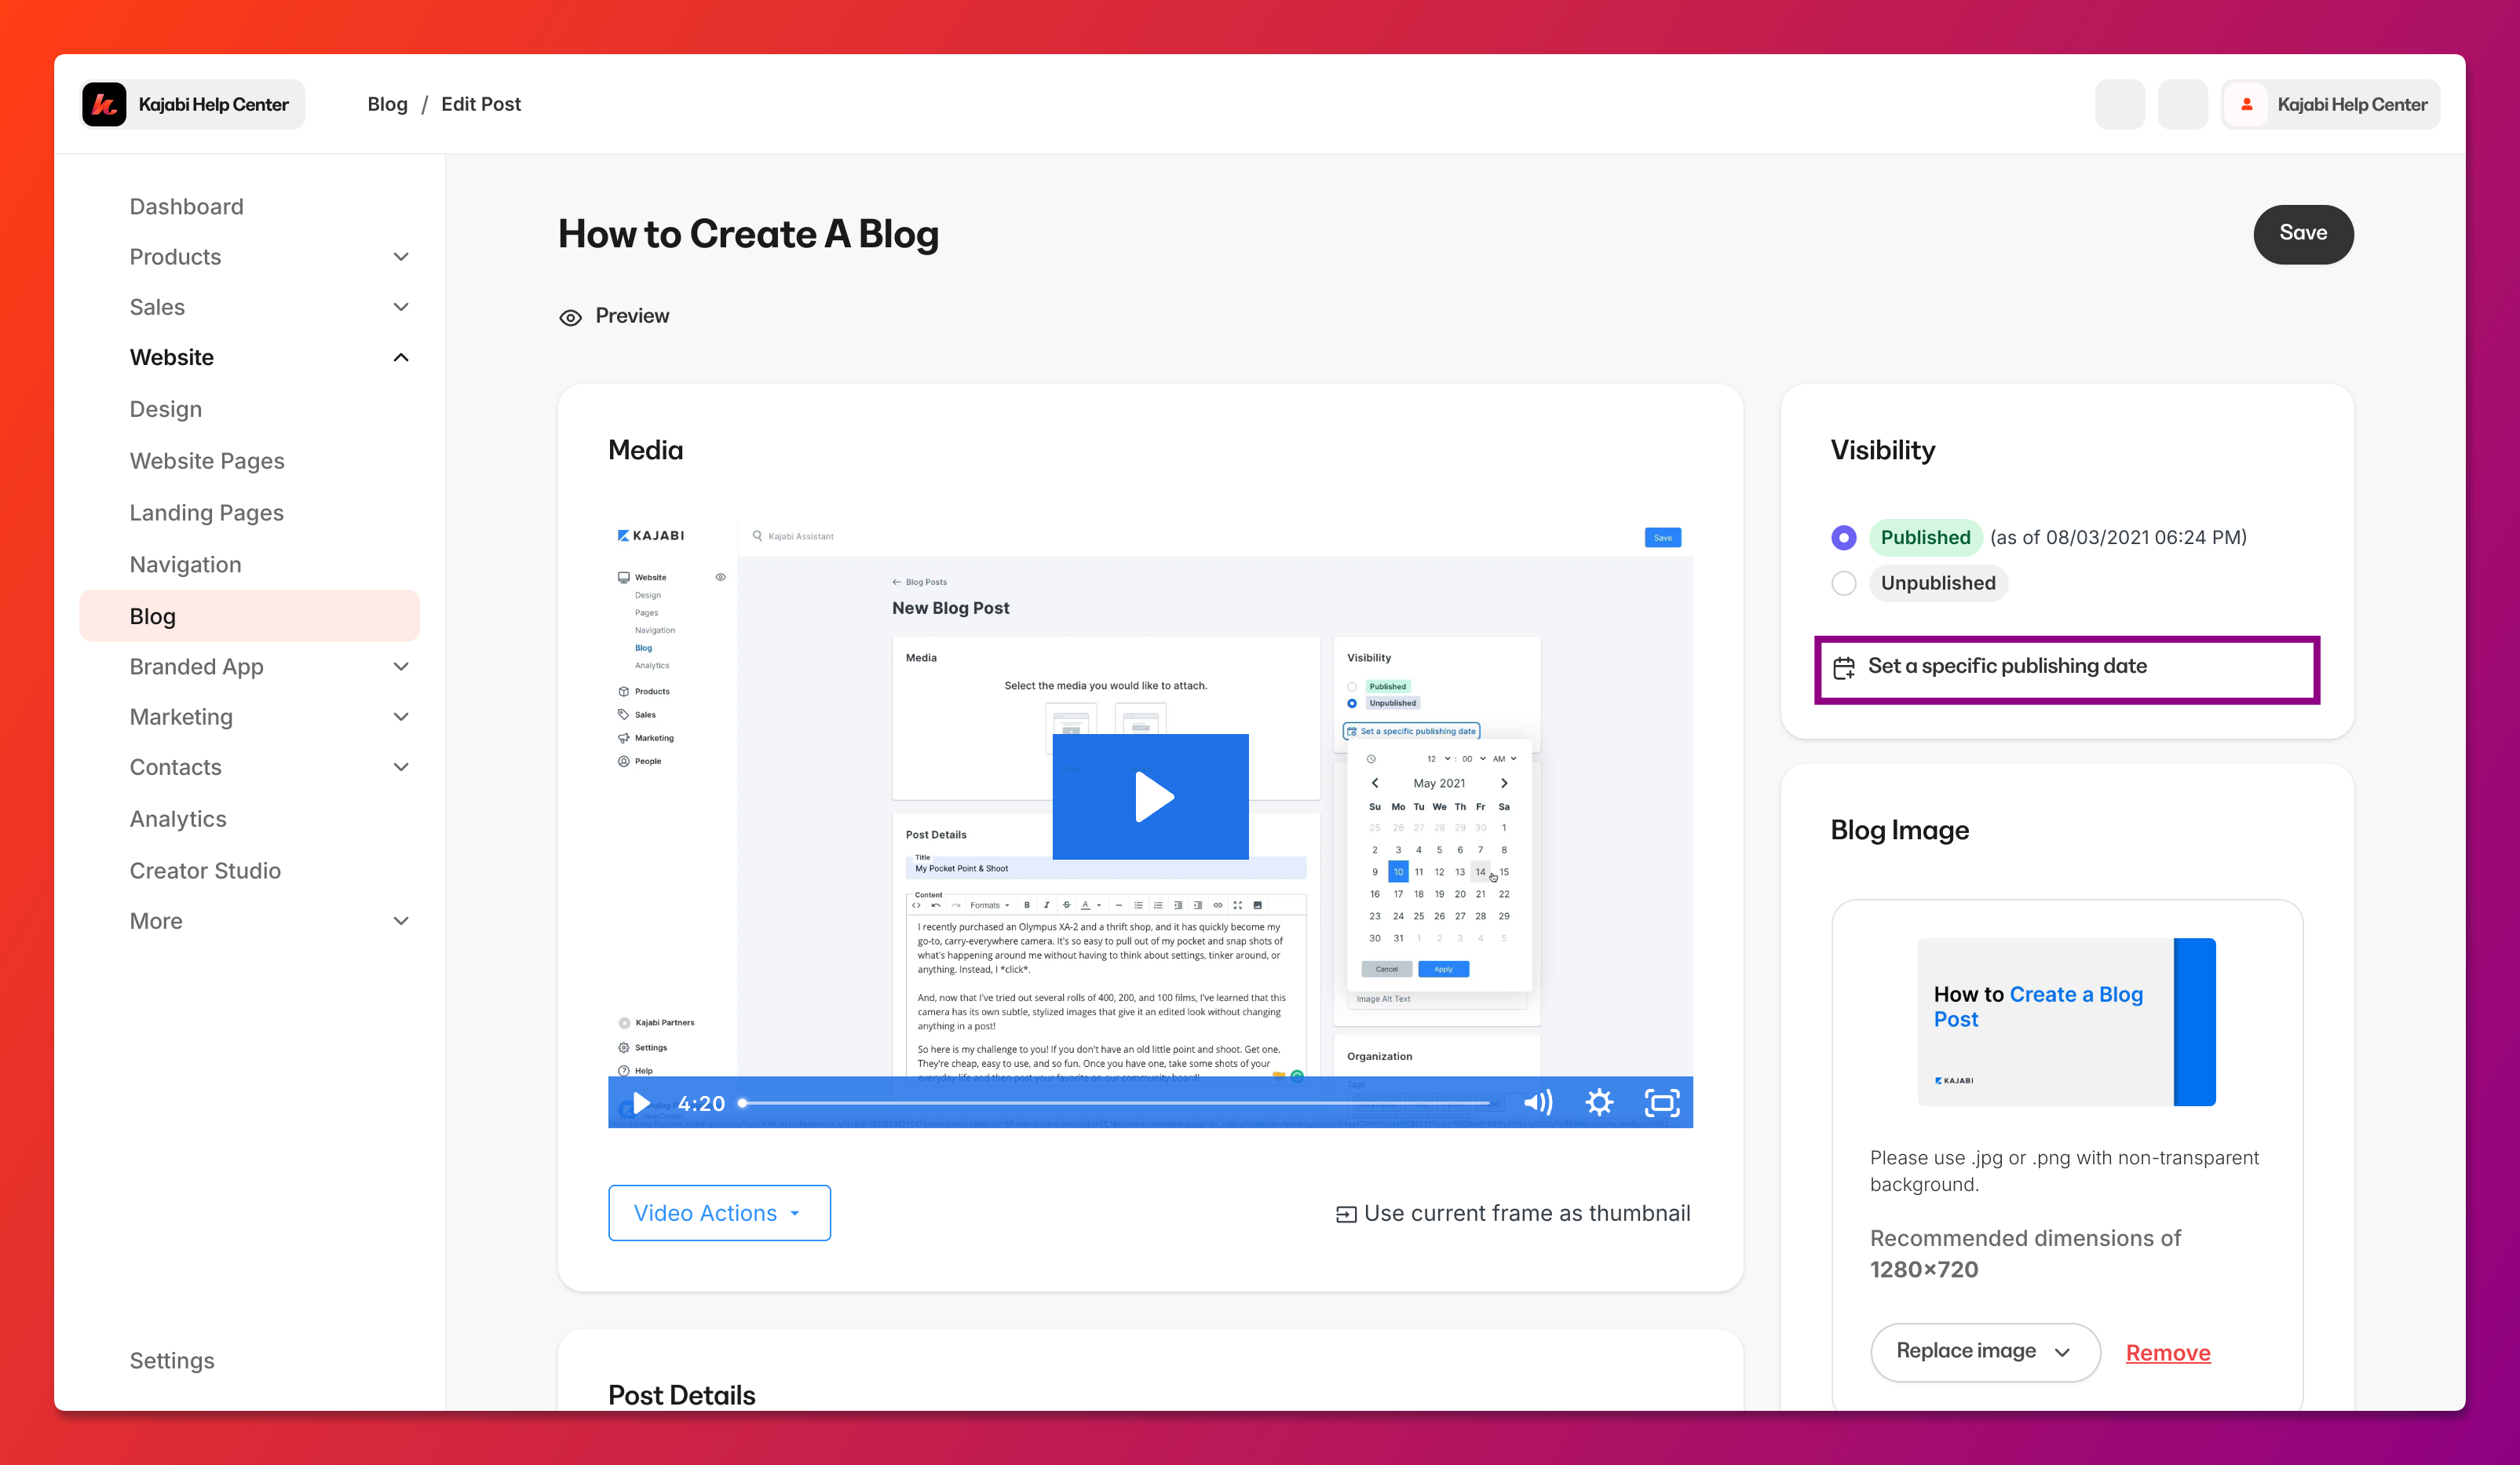
Task: Mute the video volume
Action: pyautogui.click(x=1538, y=1102)
